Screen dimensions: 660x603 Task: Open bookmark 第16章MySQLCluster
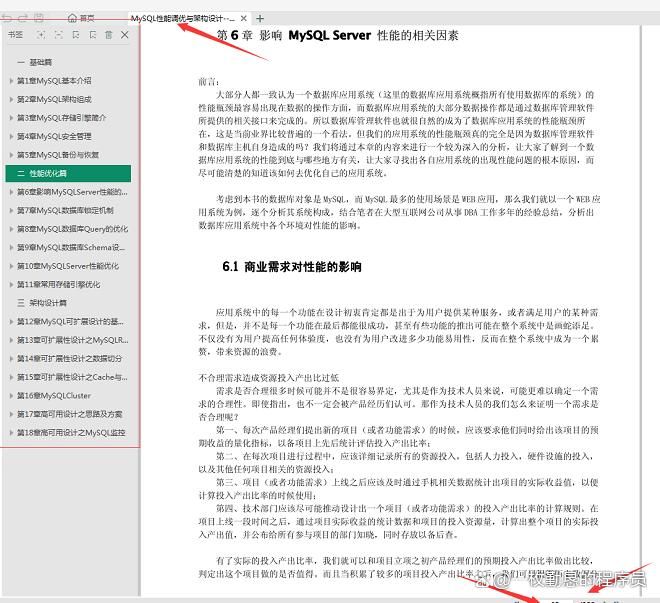pyautogui.click(x=54, y=396)
